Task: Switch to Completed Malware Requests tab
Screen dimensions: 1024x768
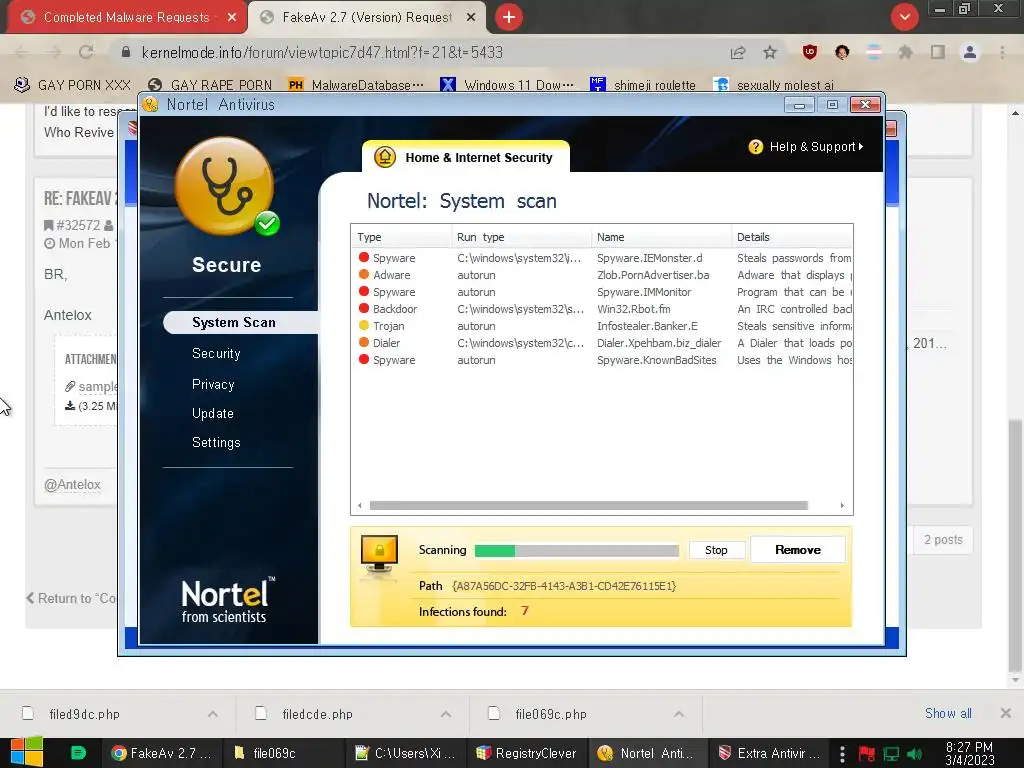Action: (x=127, y=18)
